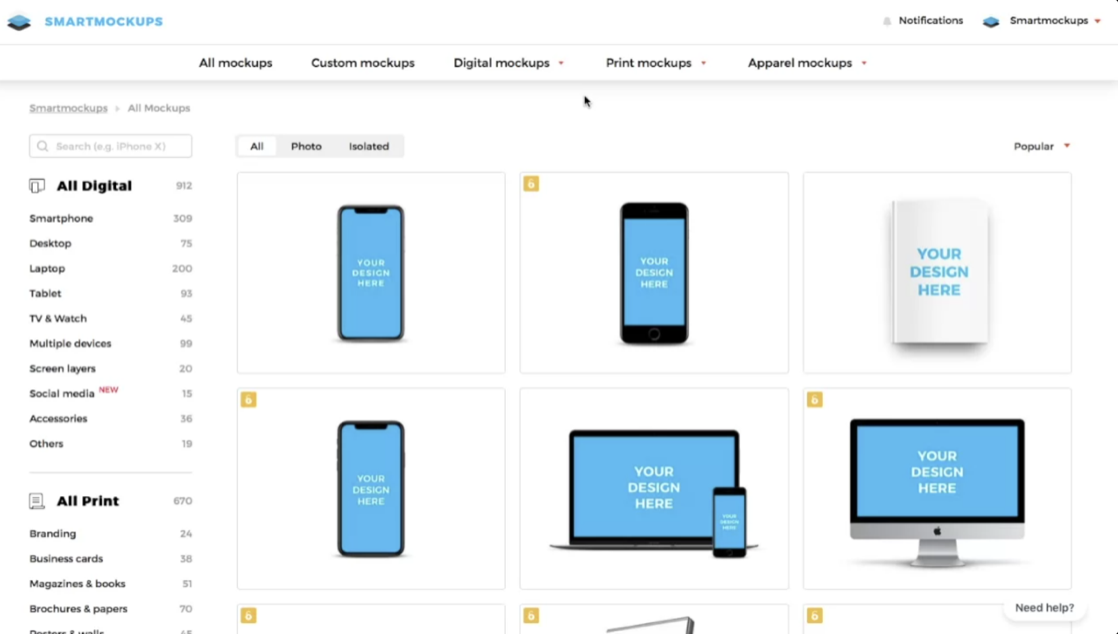Click the All Mockups breadcrumb text
1118x634 pixels.
159,108
